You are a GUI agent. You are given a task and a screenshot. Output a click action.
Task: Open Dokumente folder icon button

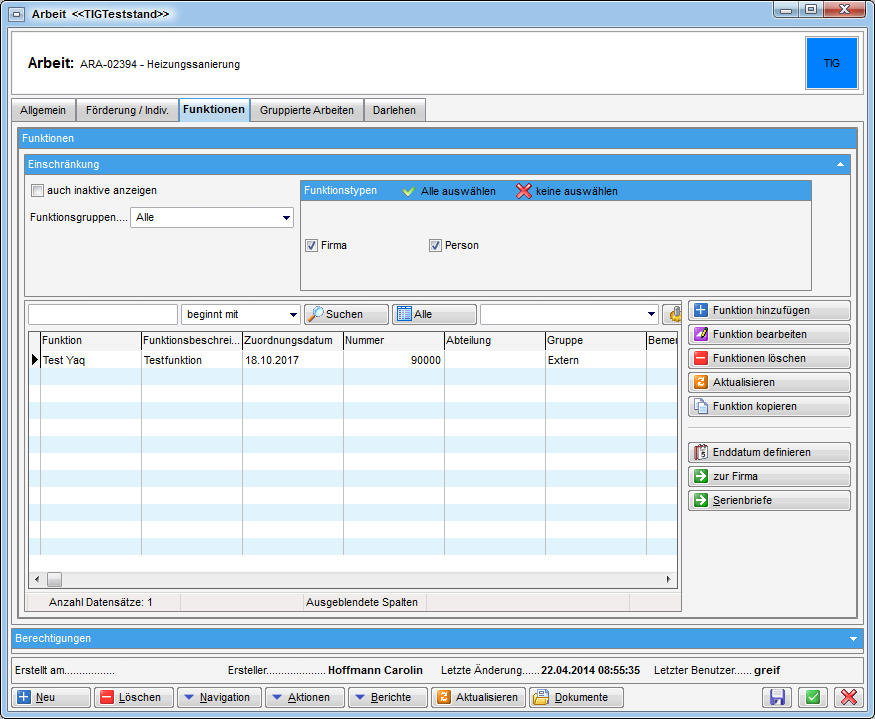(x=577, y=697)
